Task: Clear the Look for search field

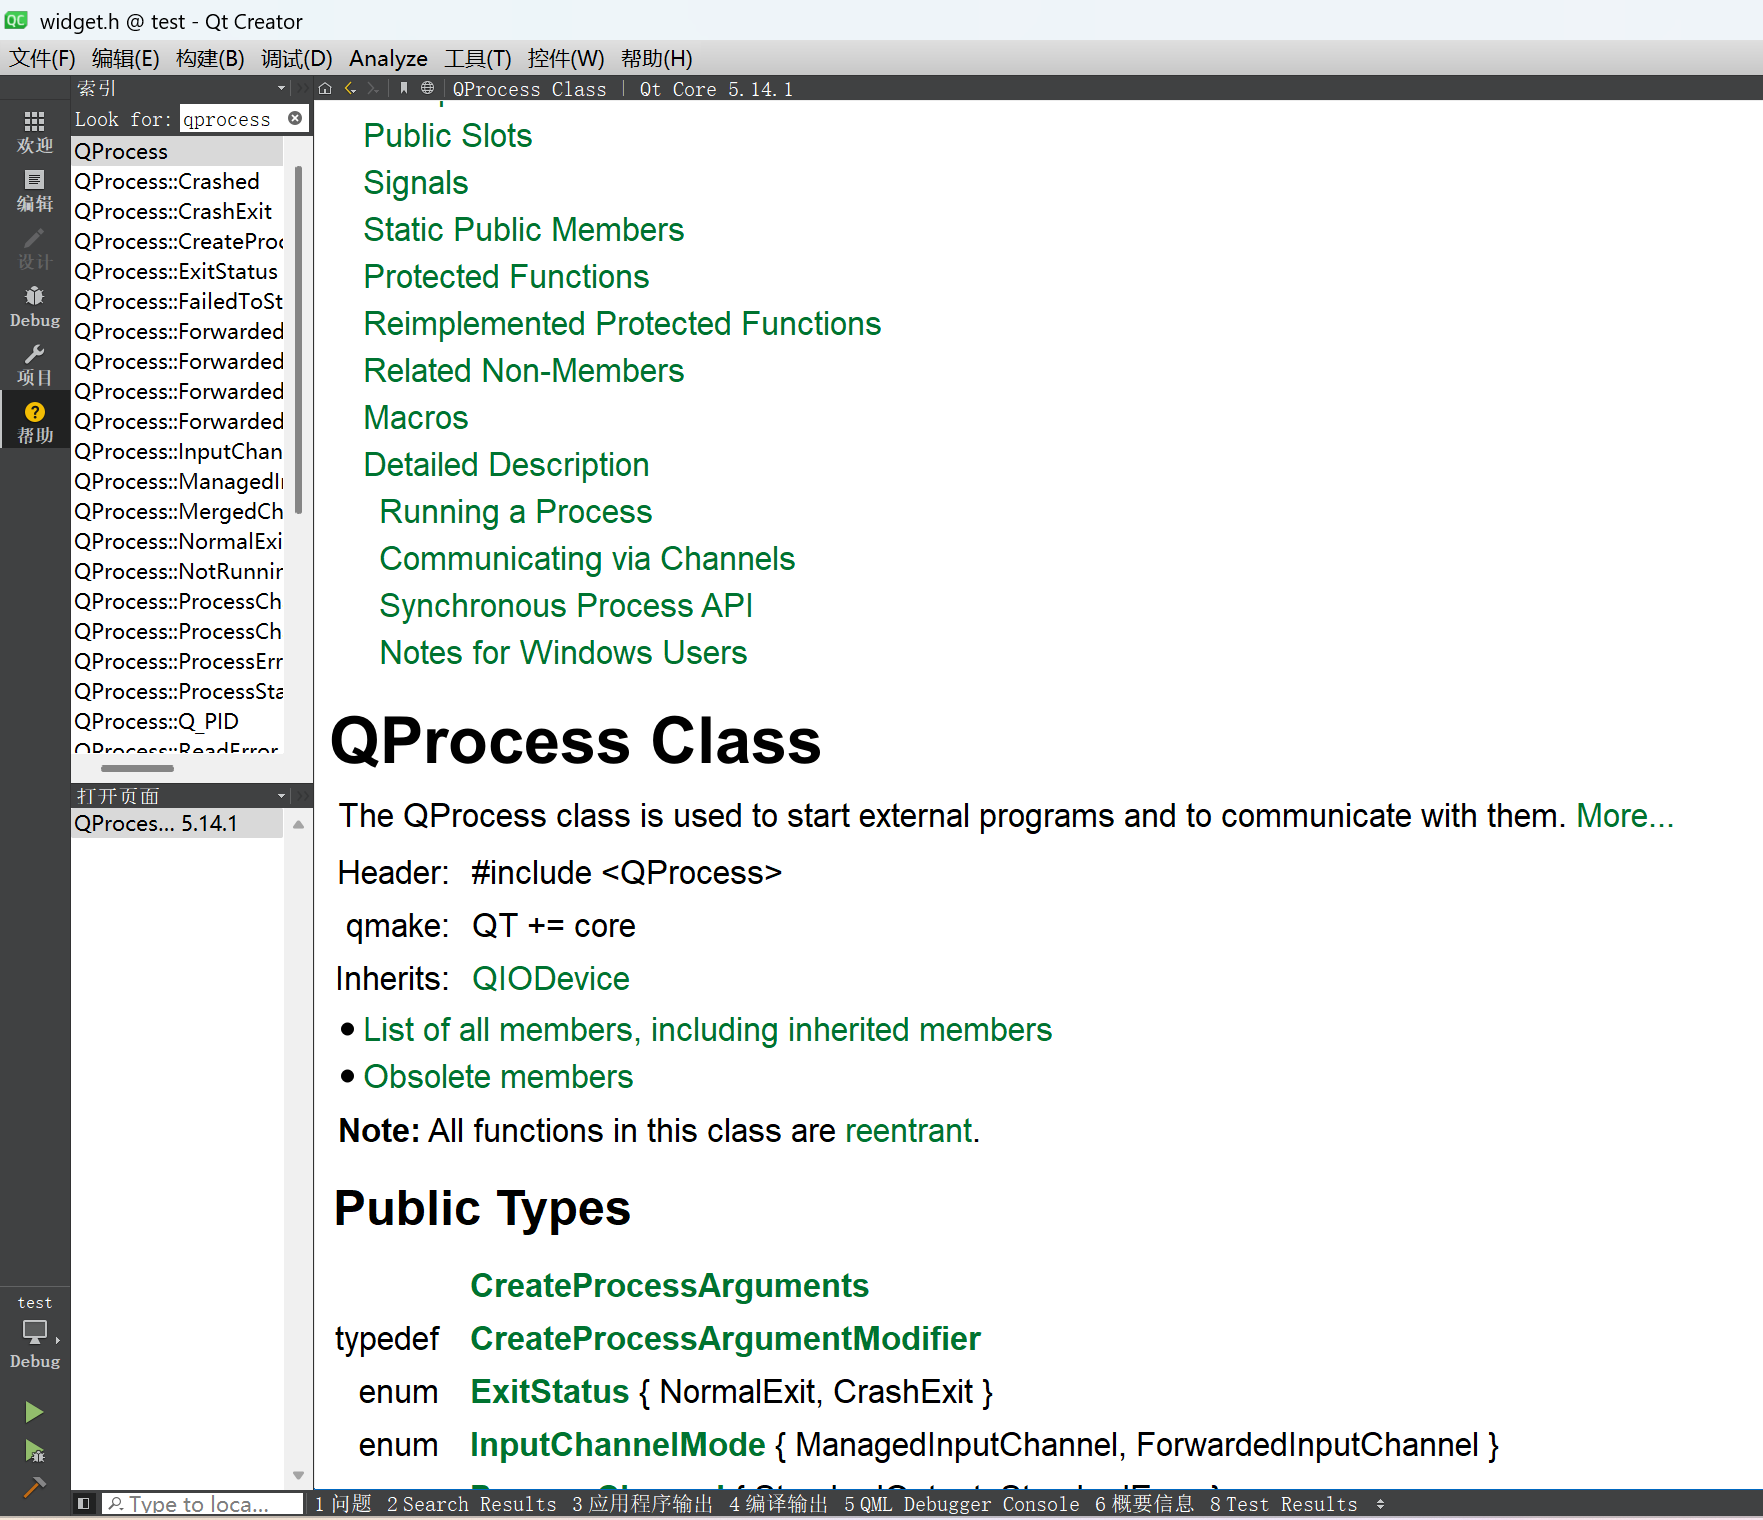Action: (295, 118)
